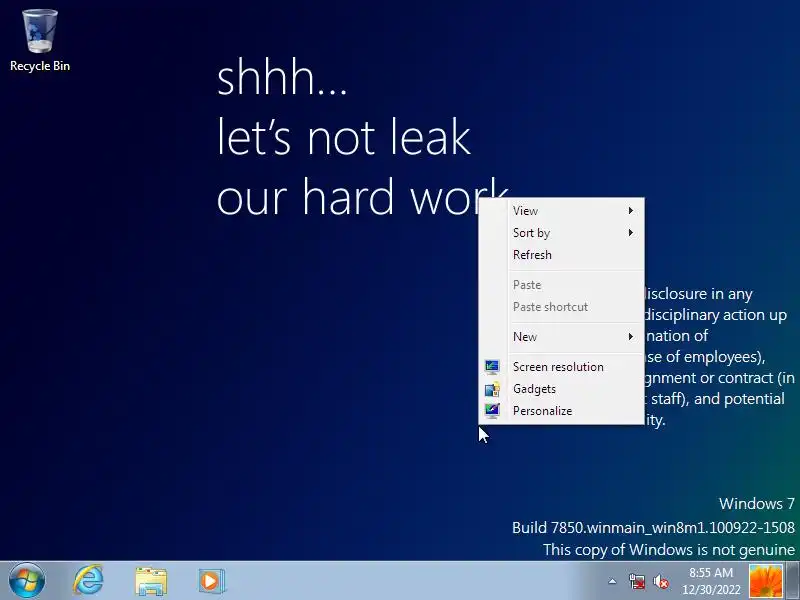Open Windows Explorer folder icon on taskbar

[151, 581]
